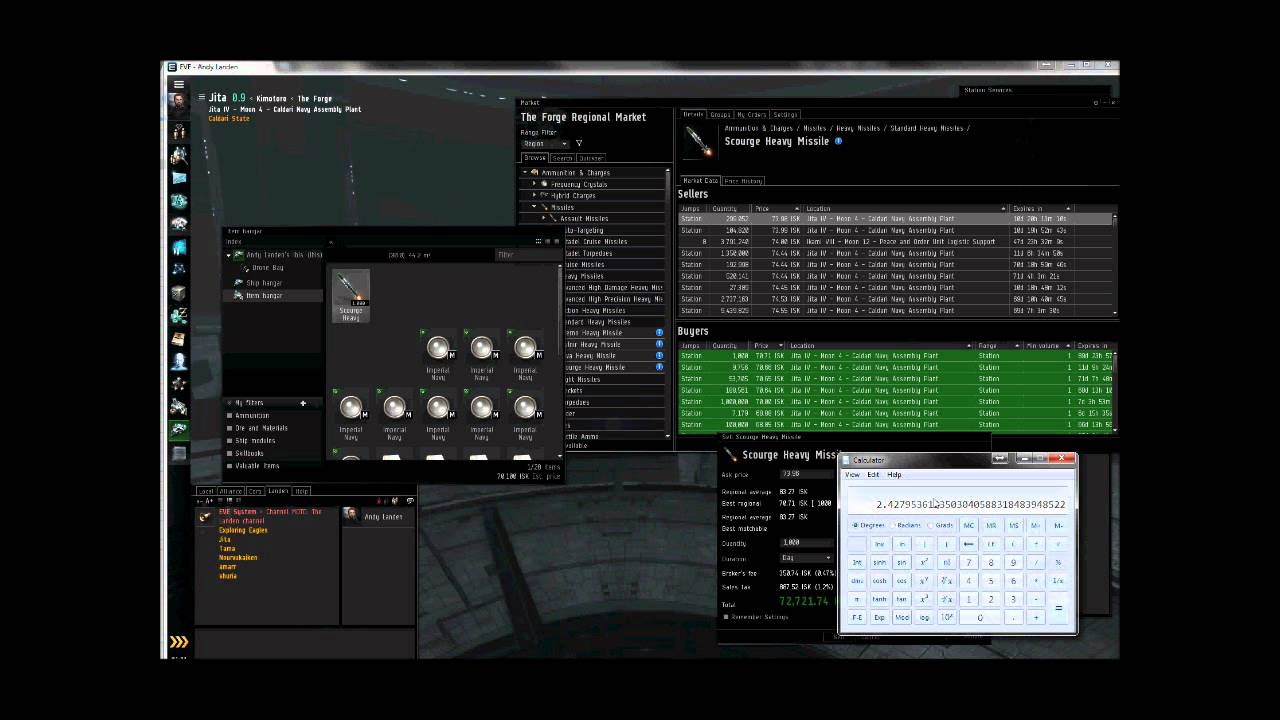Switch to the Quickbar tab
The width and height of the screenshot is (1280, 720).
(591, 158)
